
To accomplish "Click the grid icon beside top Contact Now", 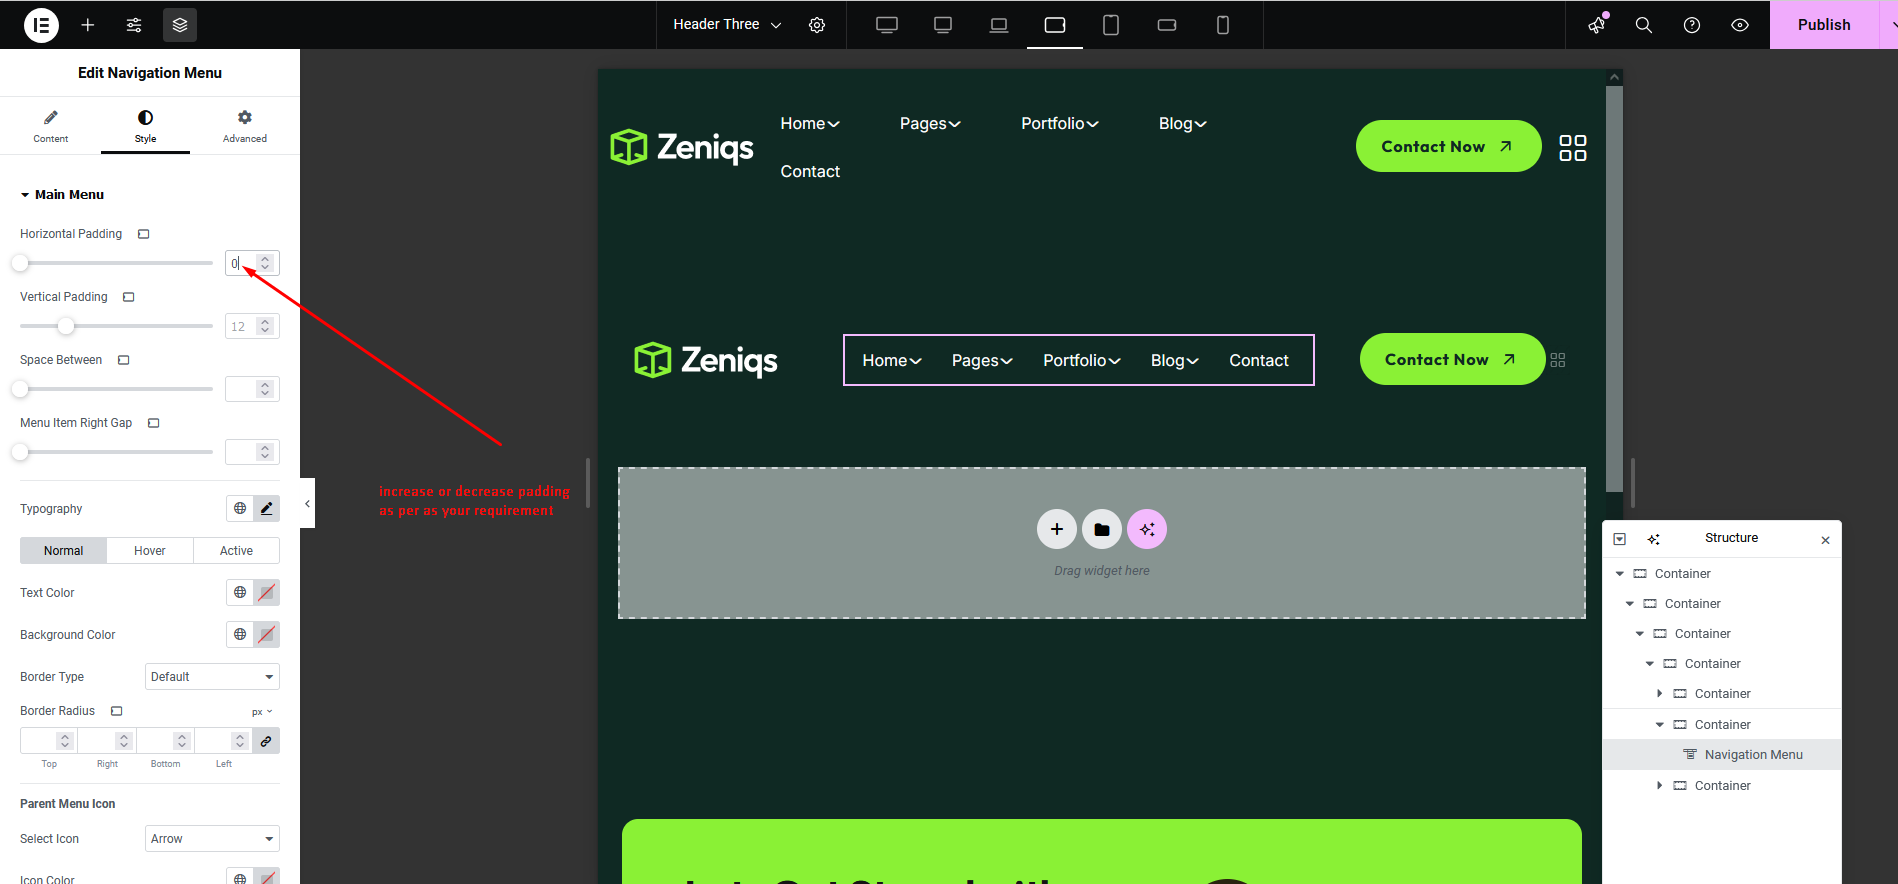I will (1573, 148).
